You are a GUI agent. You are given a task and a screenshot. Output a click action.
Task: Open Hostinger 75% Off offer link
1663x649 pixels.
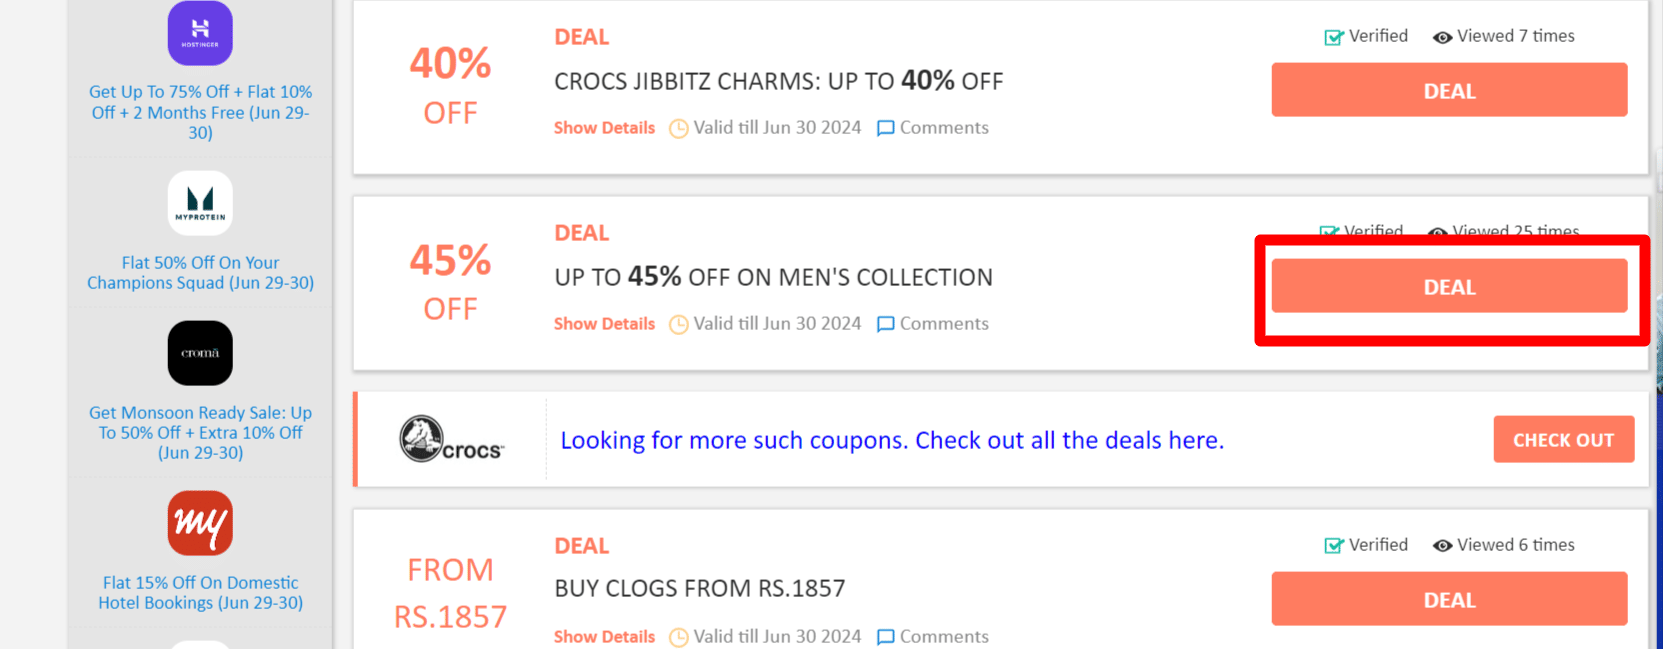click(x=200, y=112)
